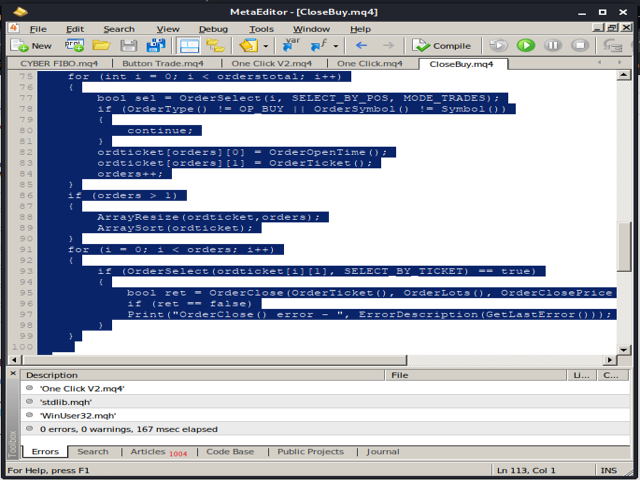The image size is (640, 480).
Task: Click the Step Into debug icon
Action: pos(613,45)
